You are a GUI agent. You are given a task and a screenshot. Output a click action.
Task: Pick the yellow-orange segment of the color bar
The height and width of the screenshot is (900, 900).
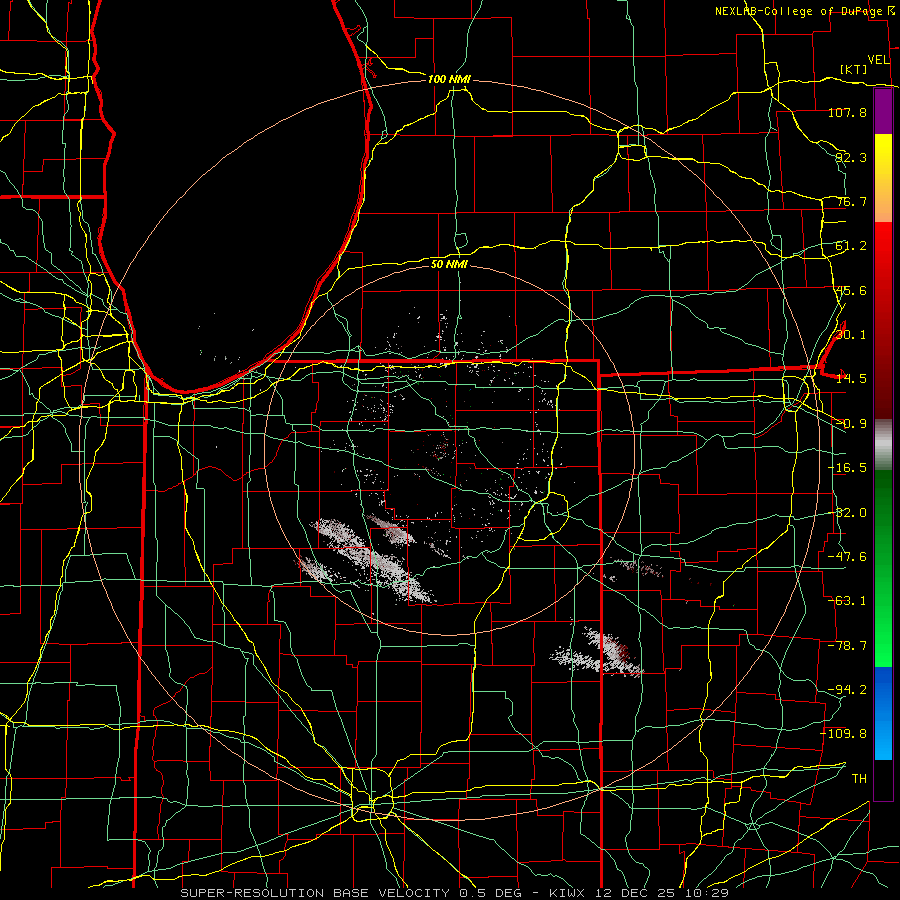[883, 178]
